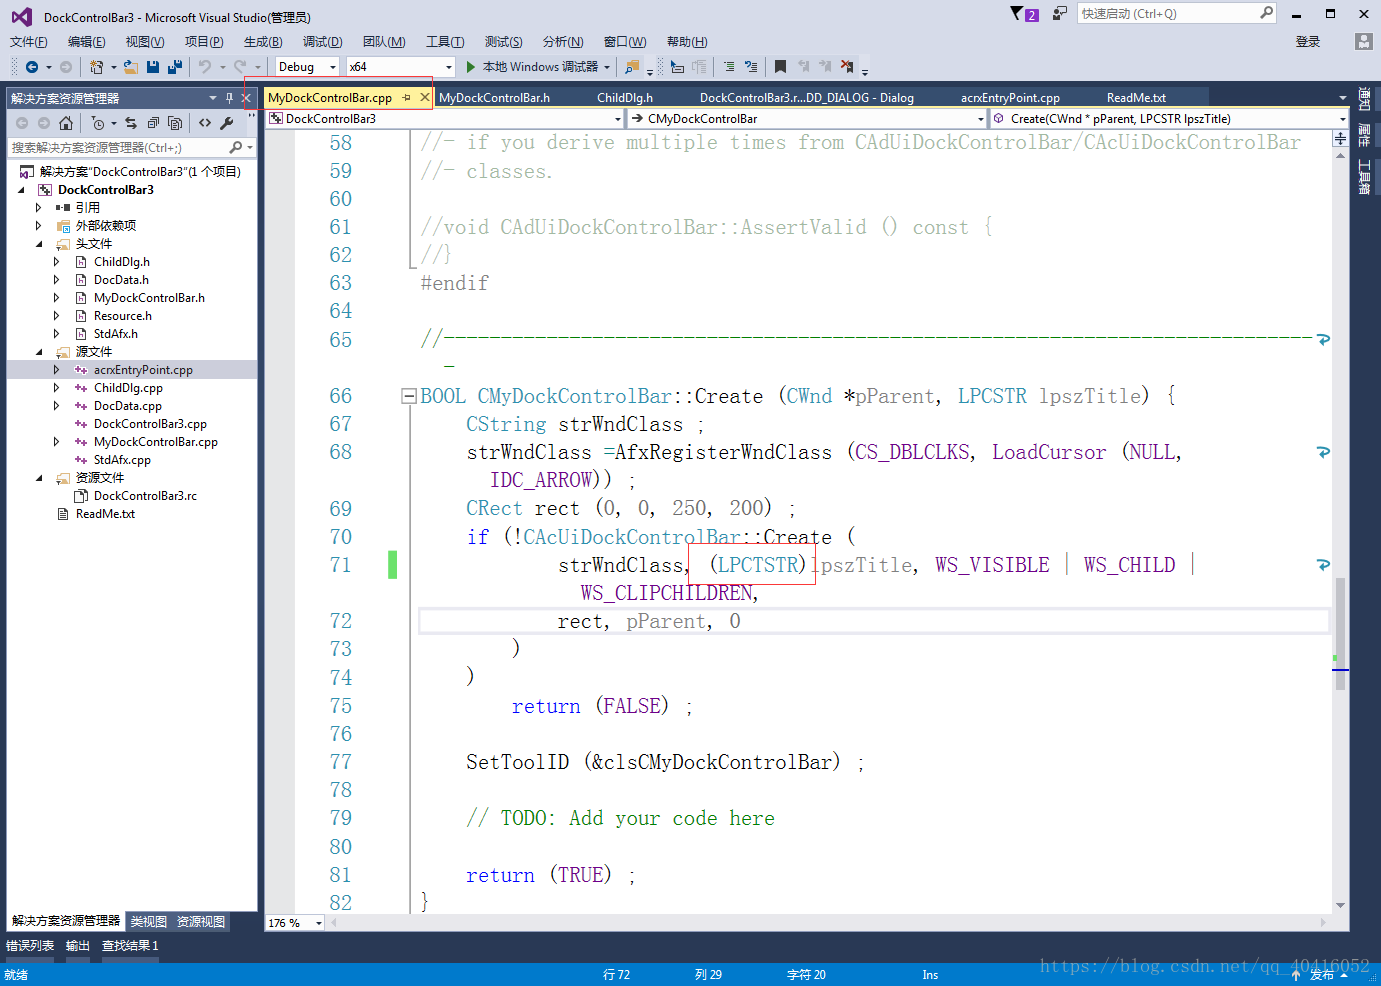1381x986 pixels.
Task: Switch to the ChildDlg.h tab
Action: [x=625, y=98]
